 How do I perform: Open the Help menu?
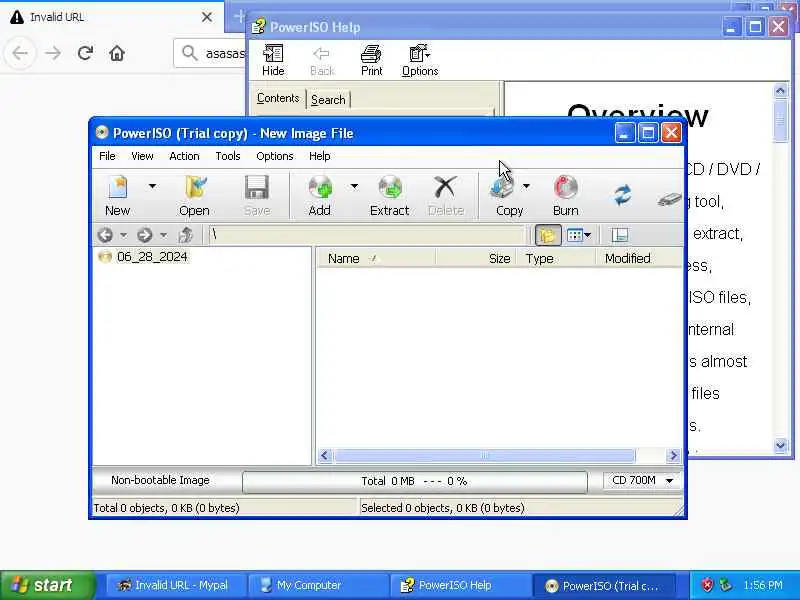(x=319, y=156)
